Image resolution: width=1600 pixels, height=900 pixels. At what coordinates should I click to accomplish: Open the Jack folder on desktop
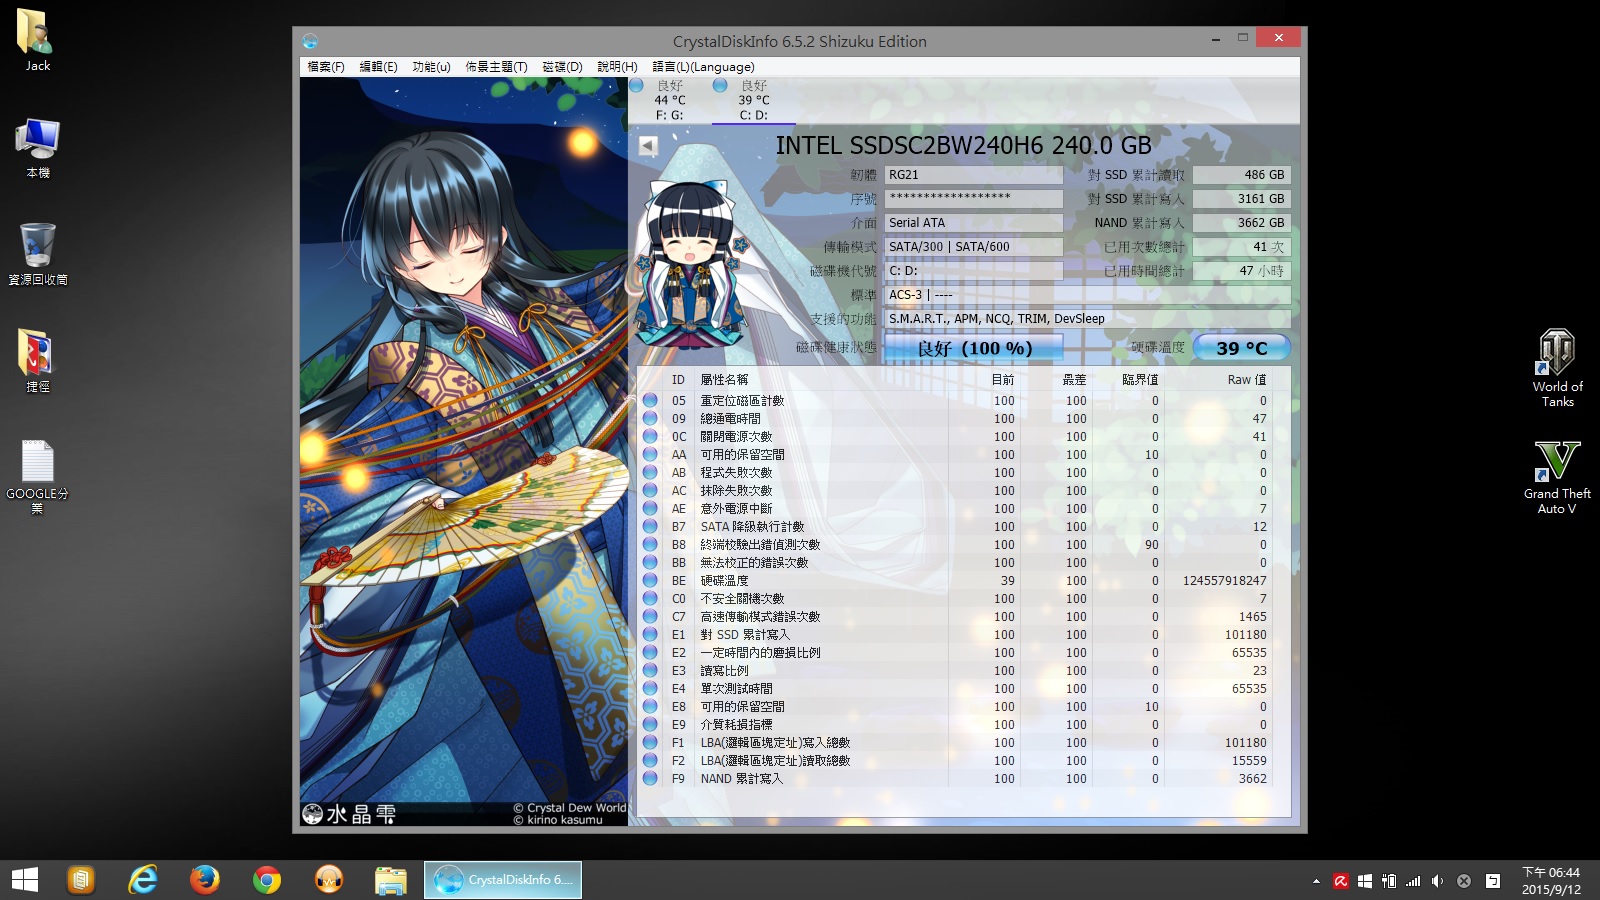[x=37, y=40]
